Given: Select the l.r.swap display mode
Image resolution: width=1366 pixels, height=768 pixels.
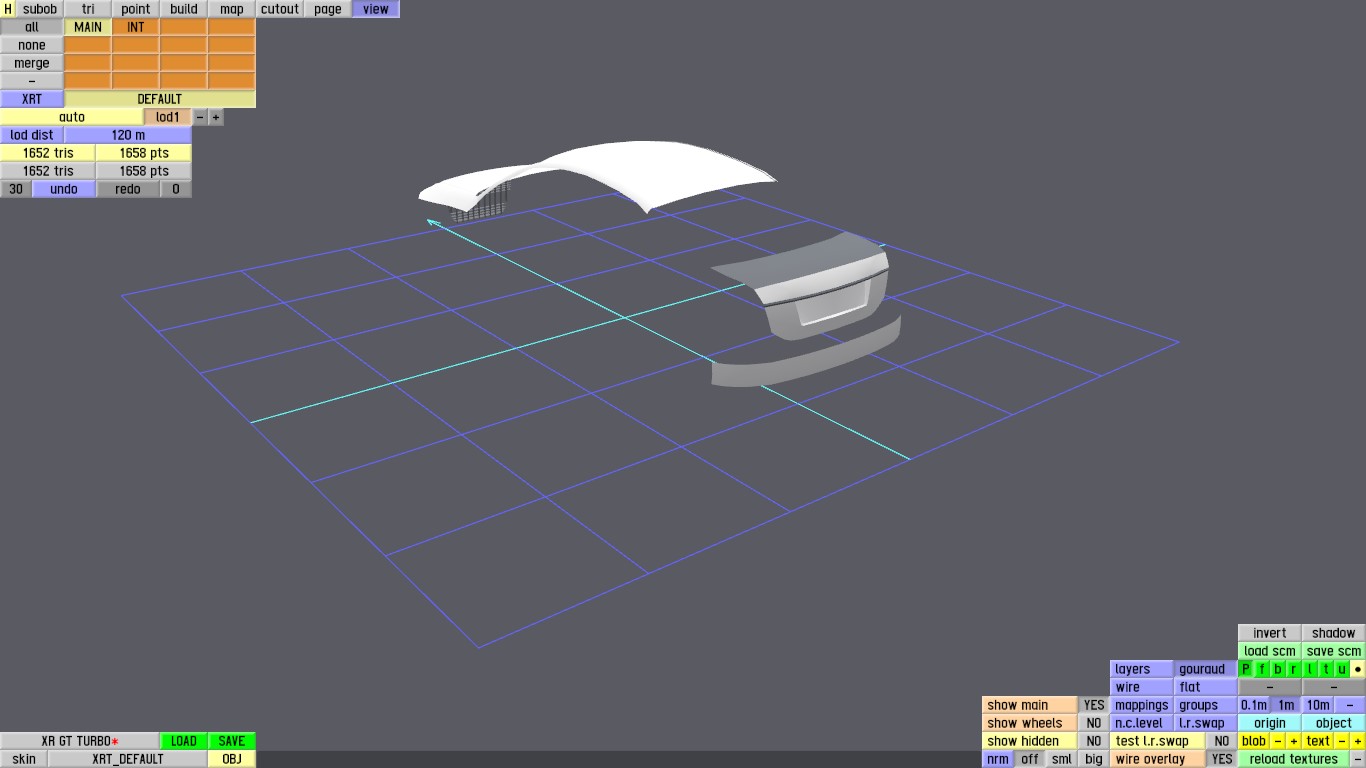Looking at the screenshot, I should [x=1206, y=723].
